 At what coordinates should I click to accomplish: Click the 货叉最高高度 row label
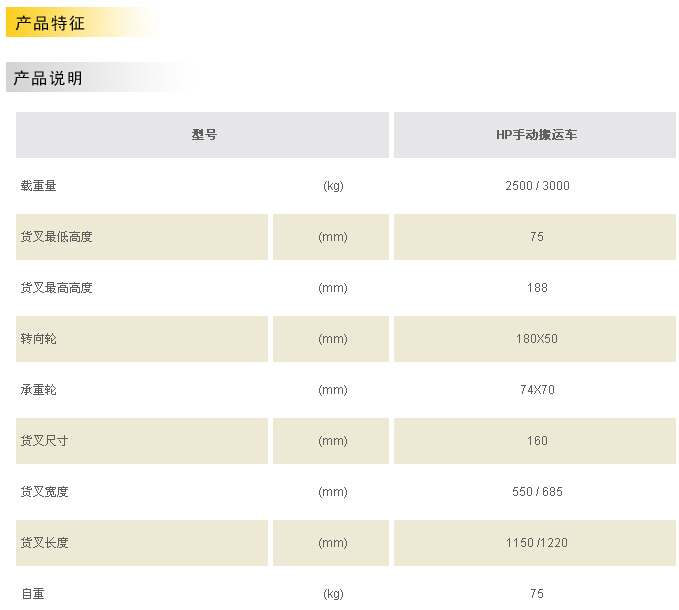56,288
